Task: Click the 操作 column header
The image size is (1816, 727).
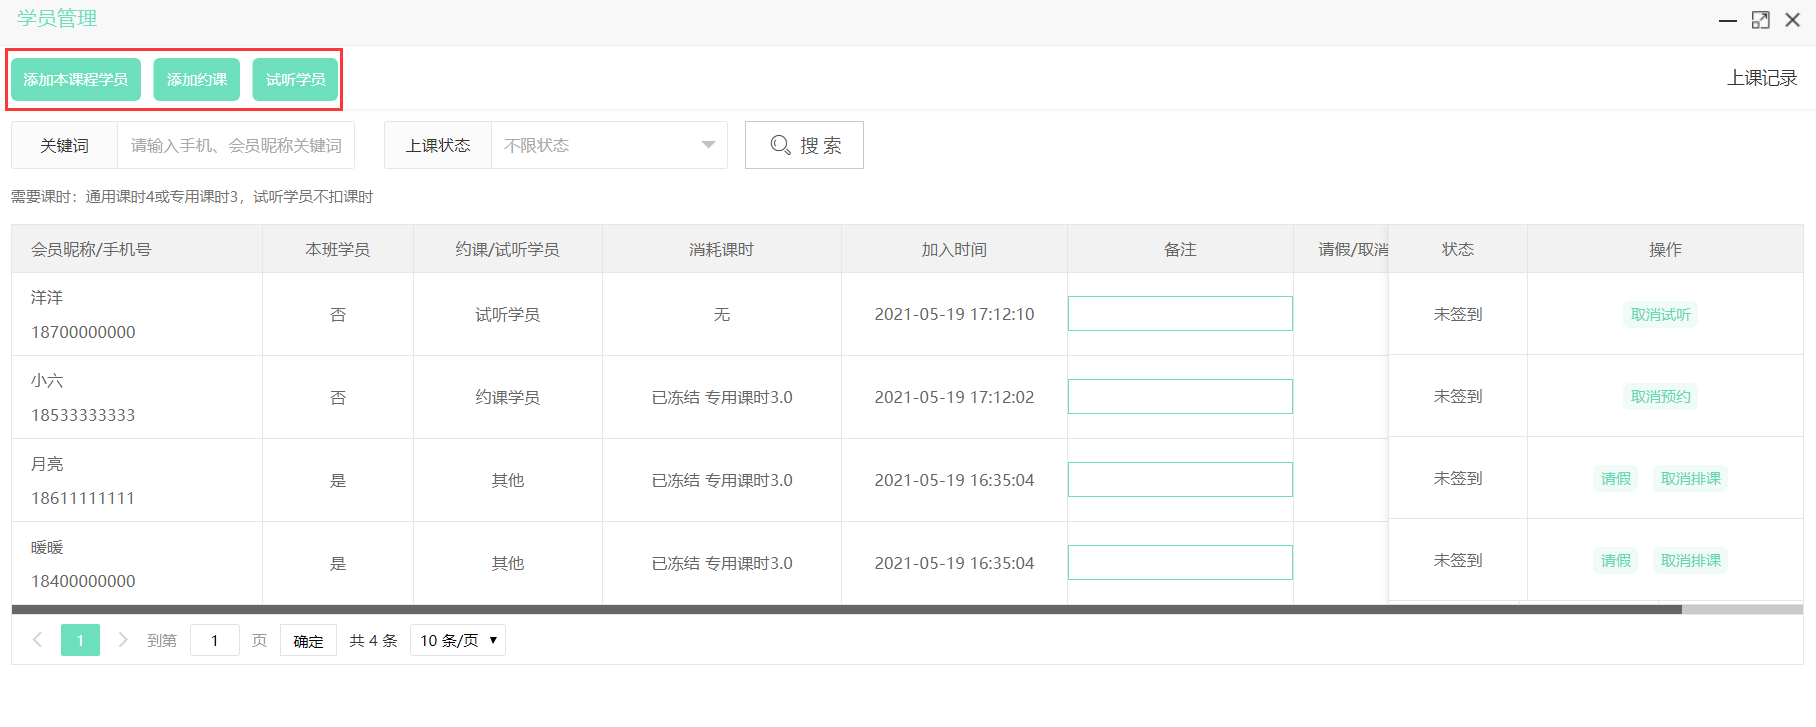Action: click(1665, 249)
